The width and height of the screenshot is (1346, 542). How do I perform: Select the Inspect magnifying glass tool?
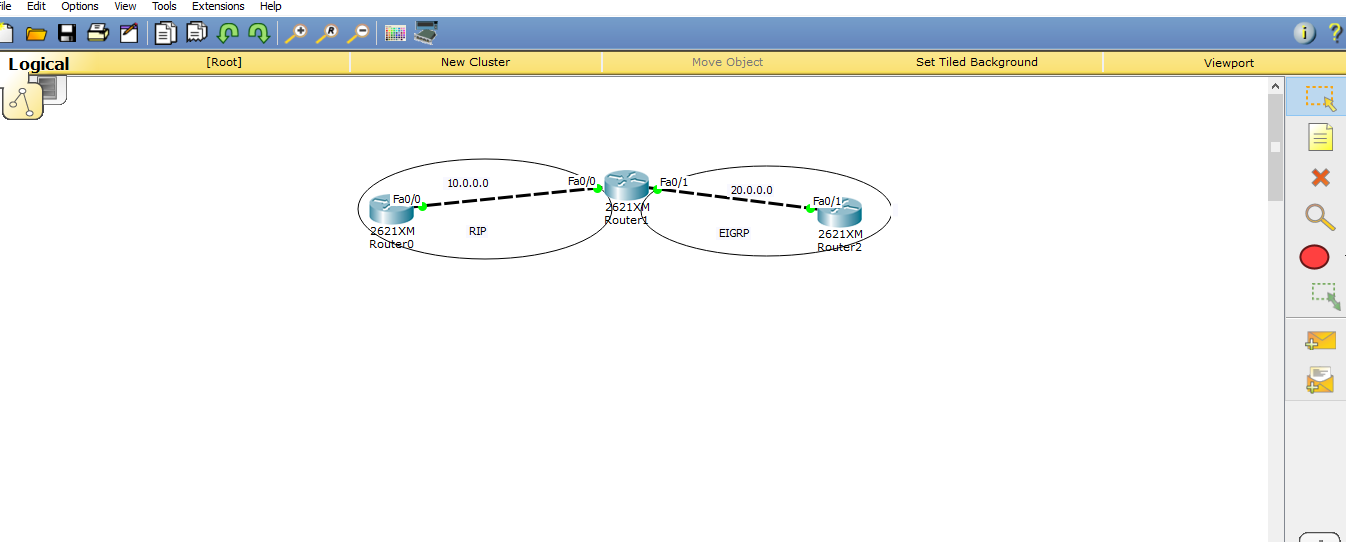coord(1320,217)
